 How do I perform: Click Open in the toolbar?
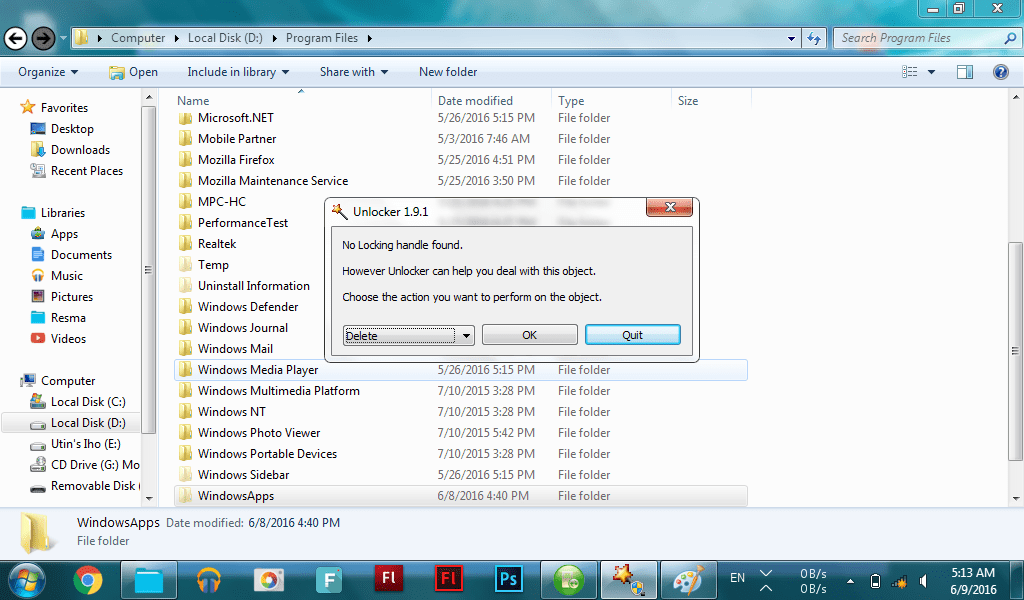pyautogui.click(x=133, y=72)
